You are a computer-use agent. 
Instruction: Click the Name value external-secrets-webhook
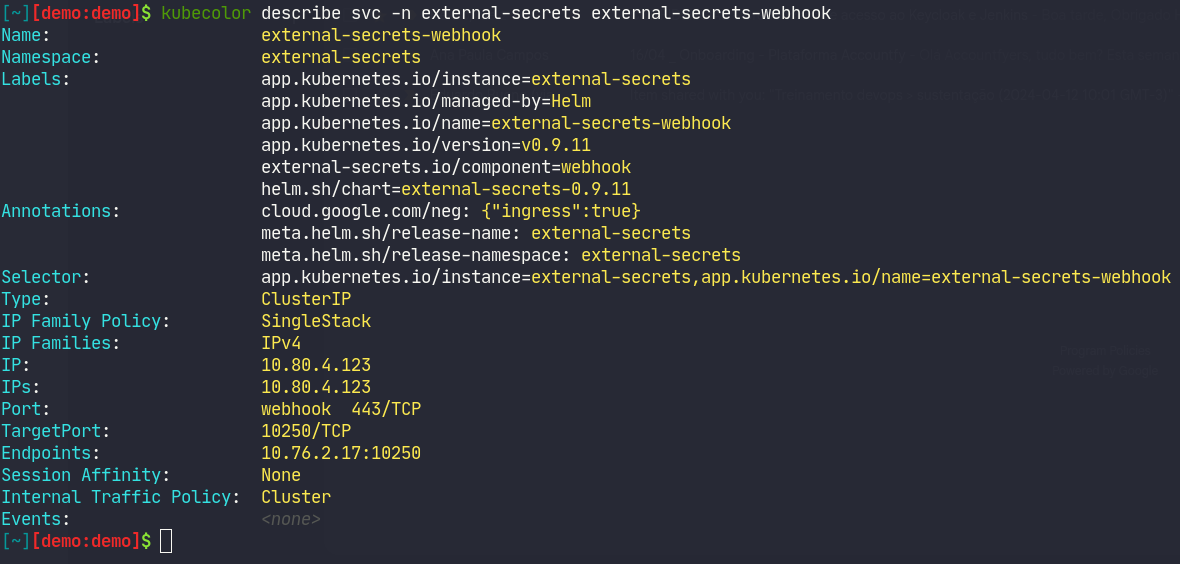pyautogui.click(x=381, y=35)
